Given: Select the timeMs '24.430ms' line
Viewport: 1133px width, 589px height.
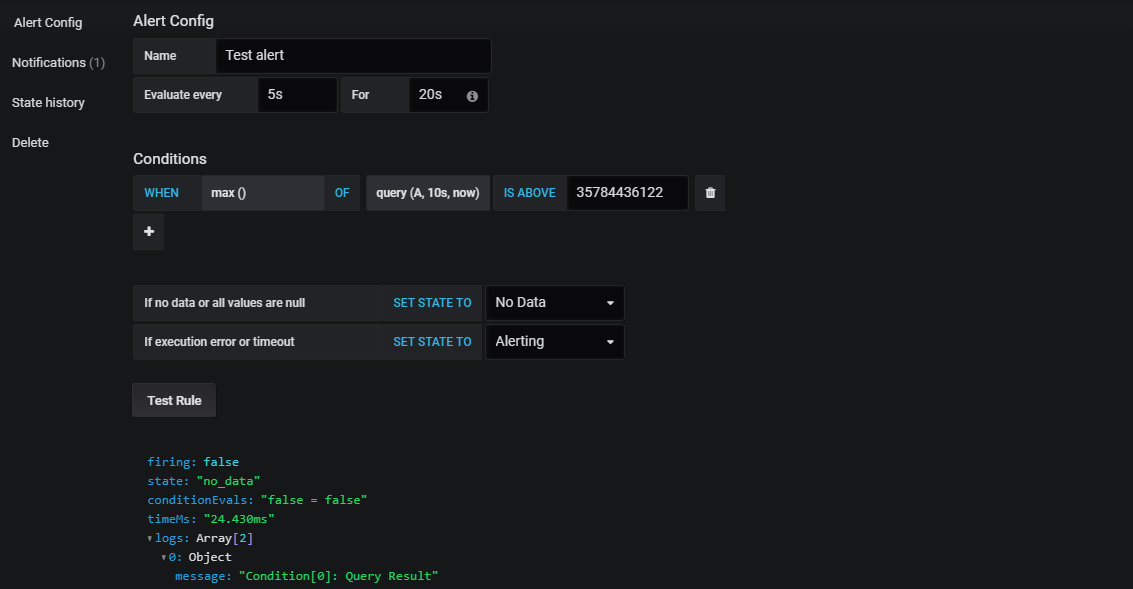Looking at the screenshot, I should [x=211, y=519].
